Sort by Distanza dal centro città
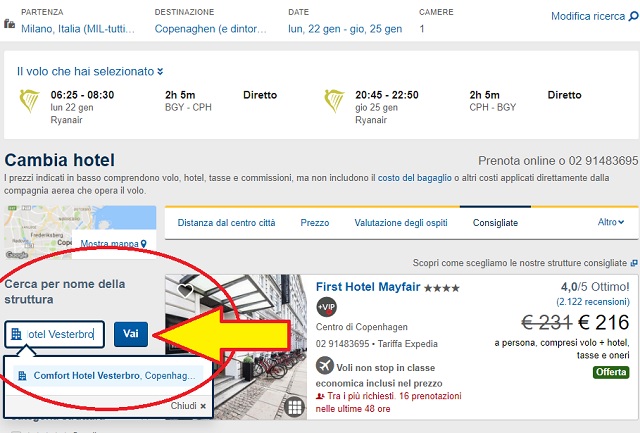Screen dimensions: 640x433 click(226, 223)
